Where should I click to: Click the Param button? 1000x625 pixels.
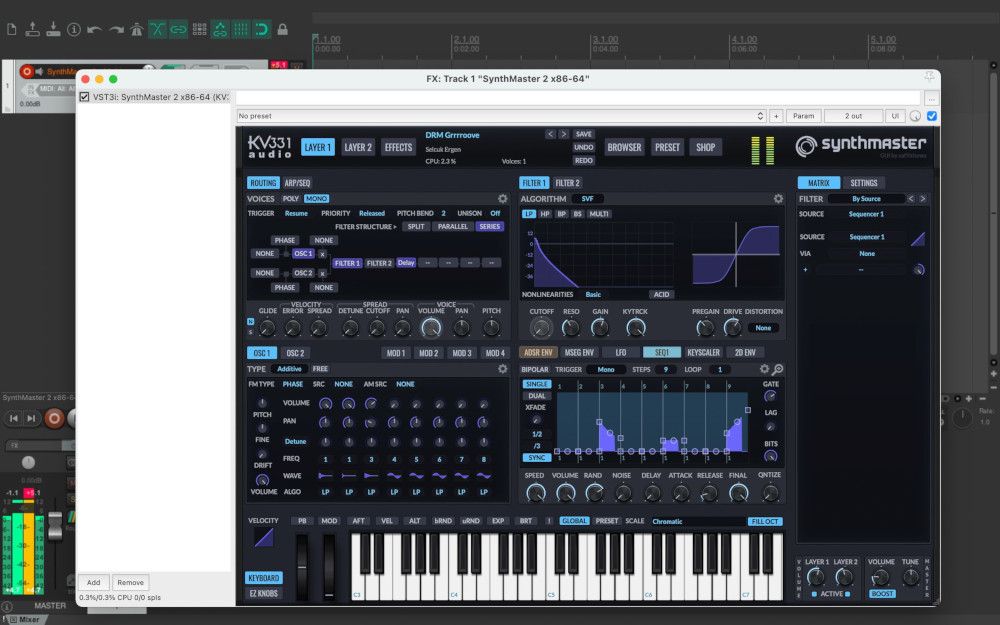[804, 116]
